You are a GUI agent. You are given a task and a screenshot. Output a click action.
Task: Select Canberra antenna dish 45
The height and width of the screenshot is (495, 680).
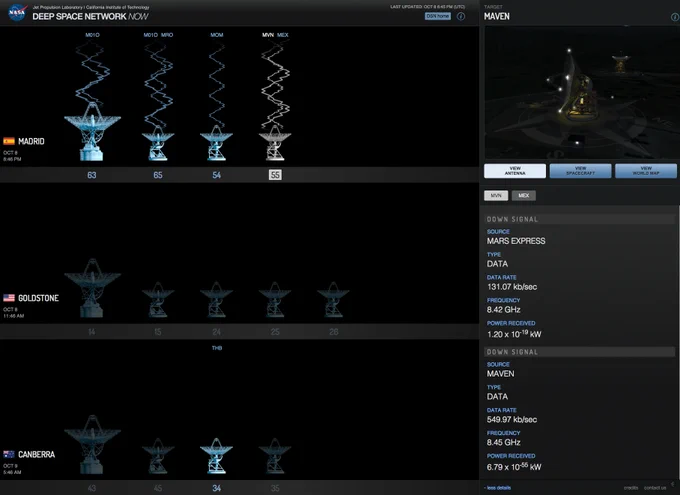pos(158,456)
